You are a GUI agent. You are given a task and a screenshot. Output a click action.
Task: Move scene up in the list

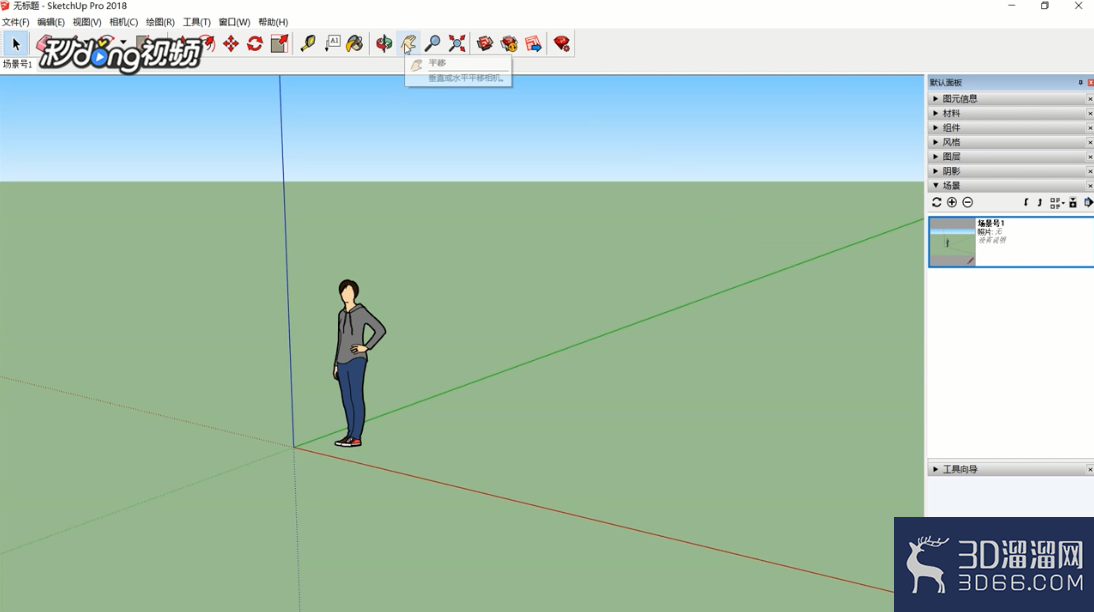1040,202
